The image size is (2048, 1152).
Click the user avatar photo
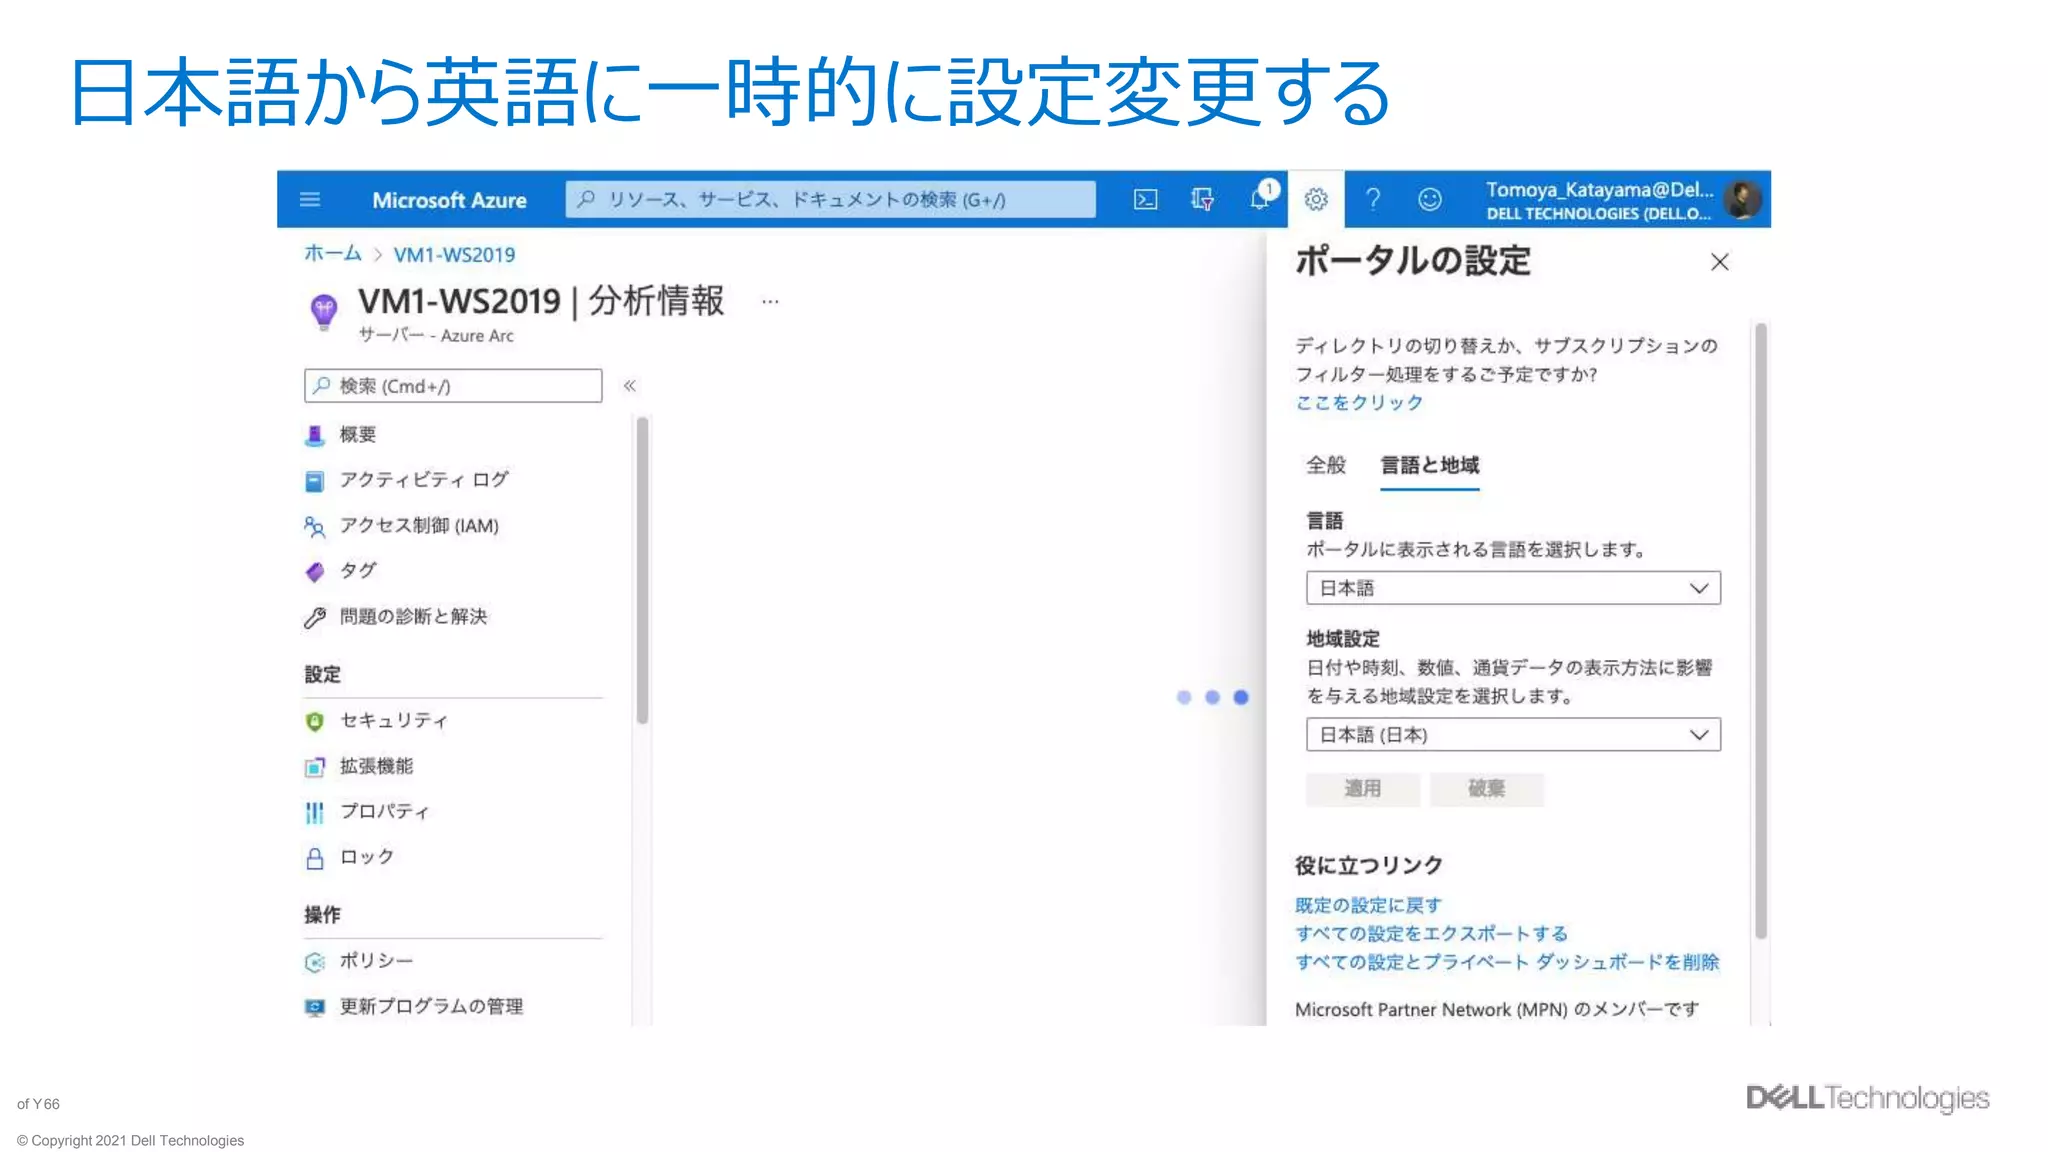click(1744, 200)
